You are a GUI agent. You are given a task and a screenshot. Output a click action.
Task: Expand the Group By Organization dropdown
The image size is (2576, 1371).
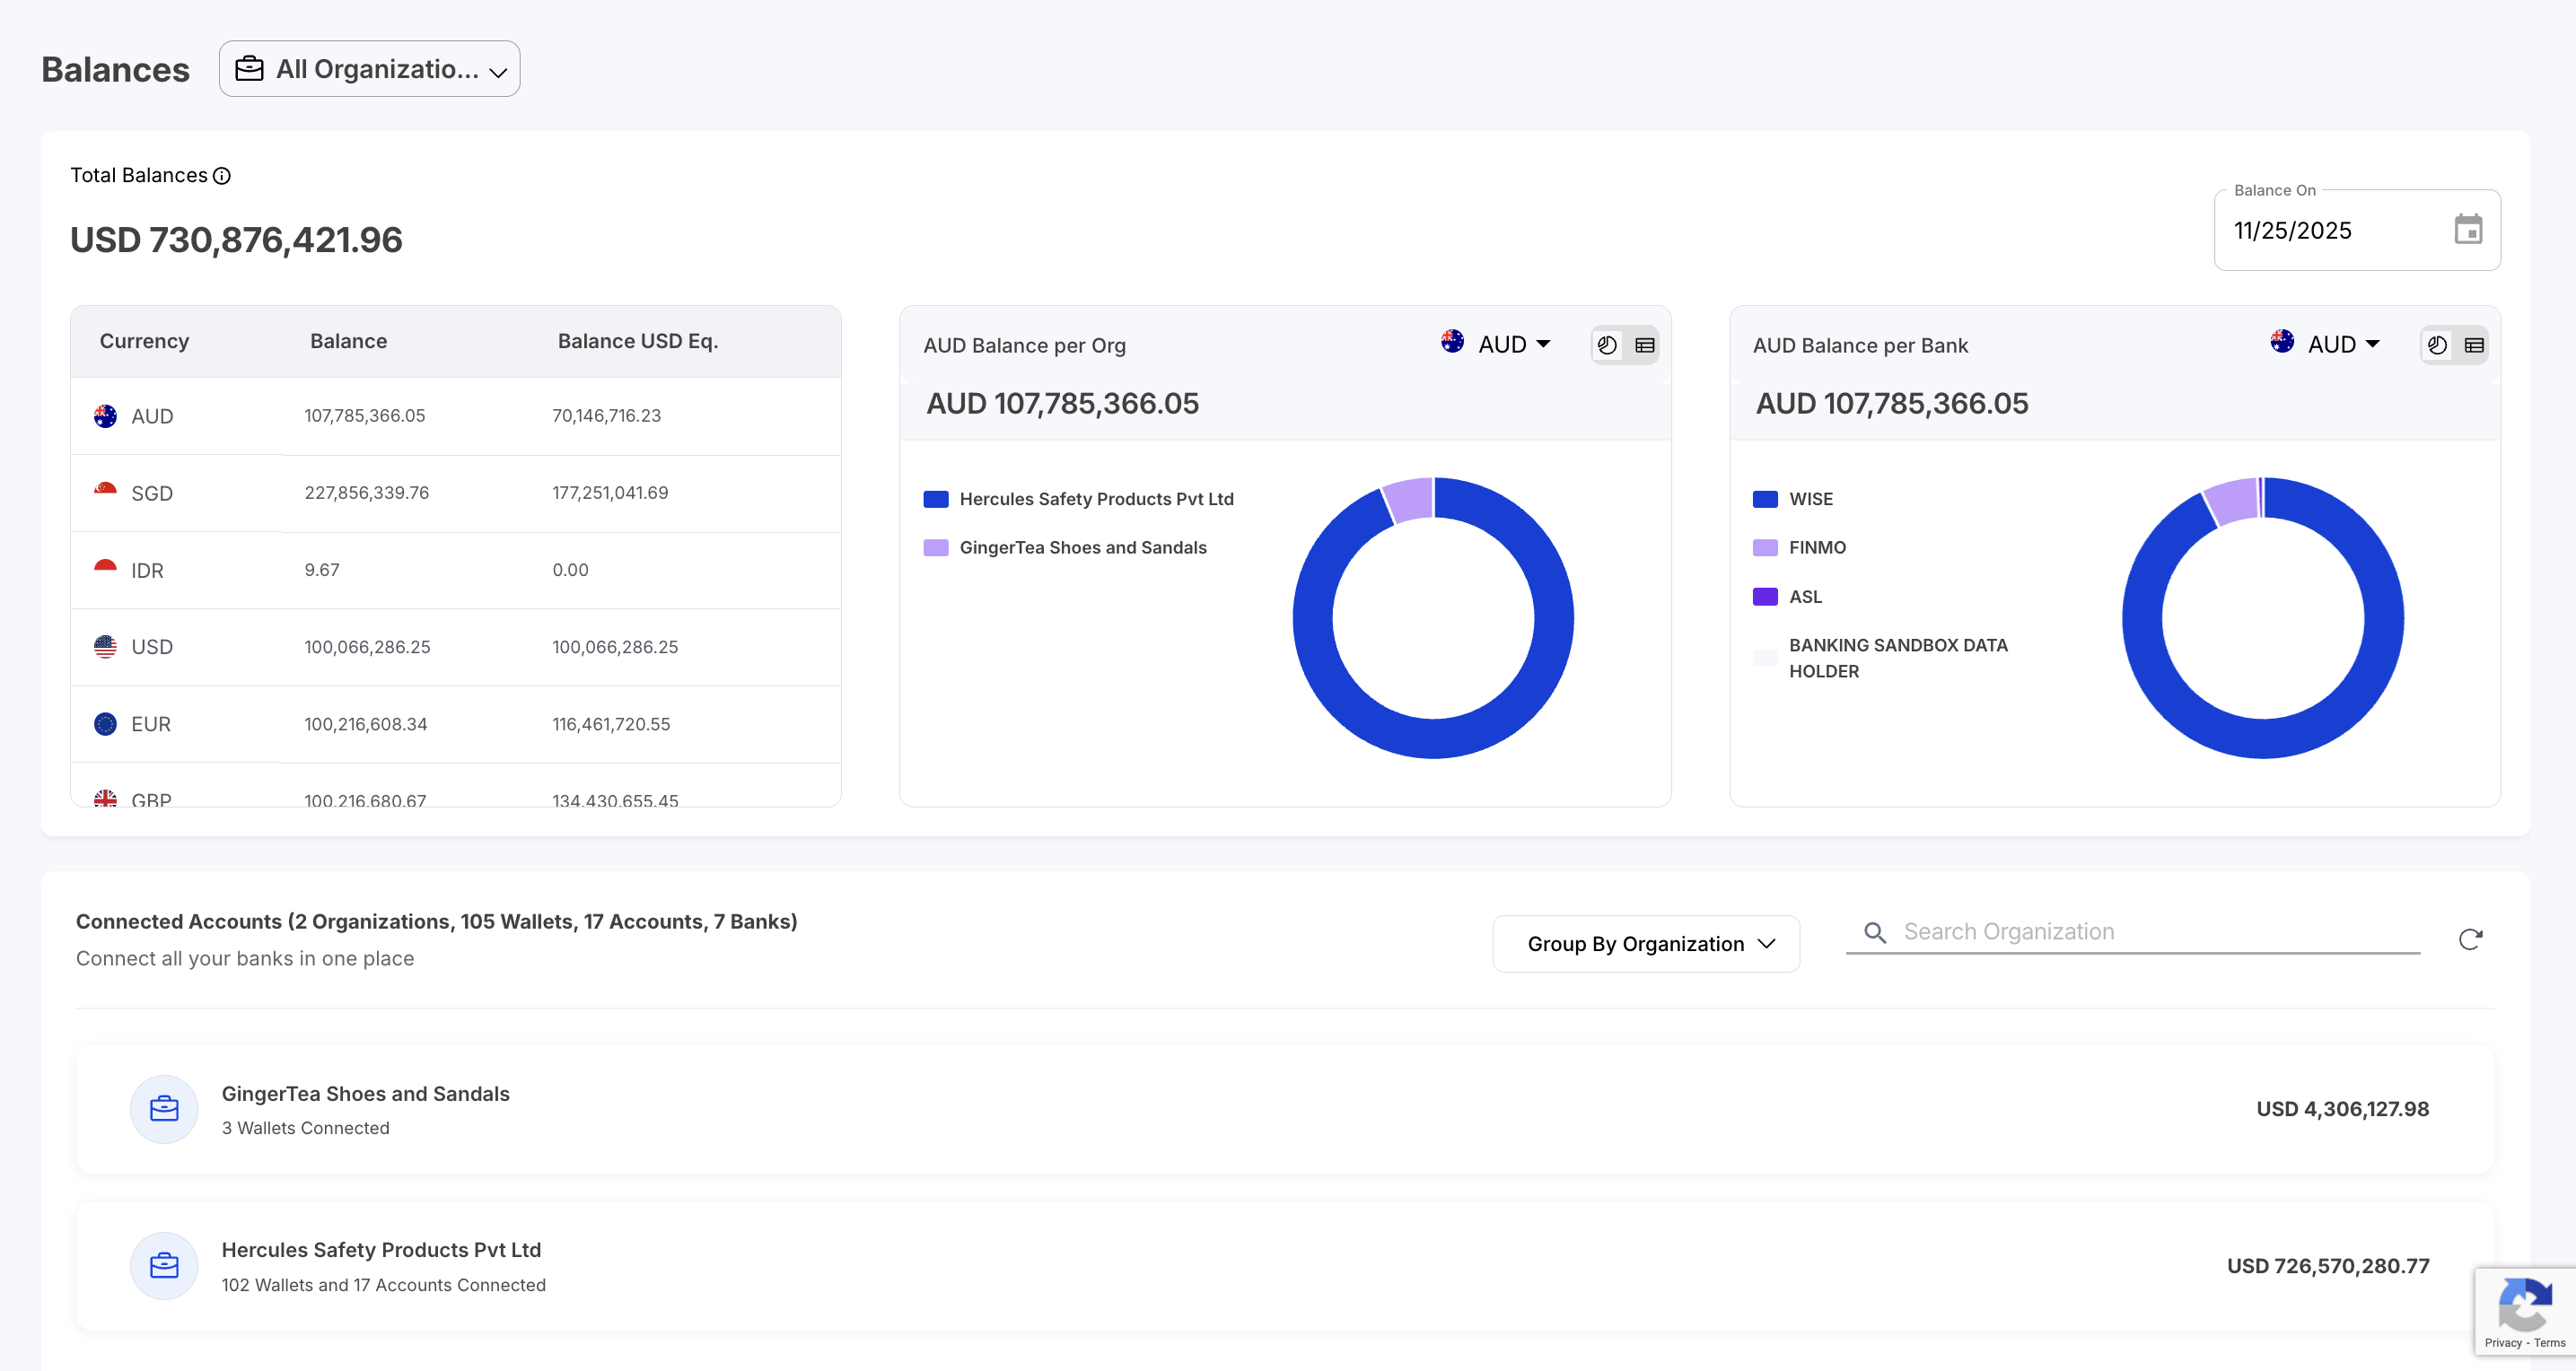[1646, 943]
